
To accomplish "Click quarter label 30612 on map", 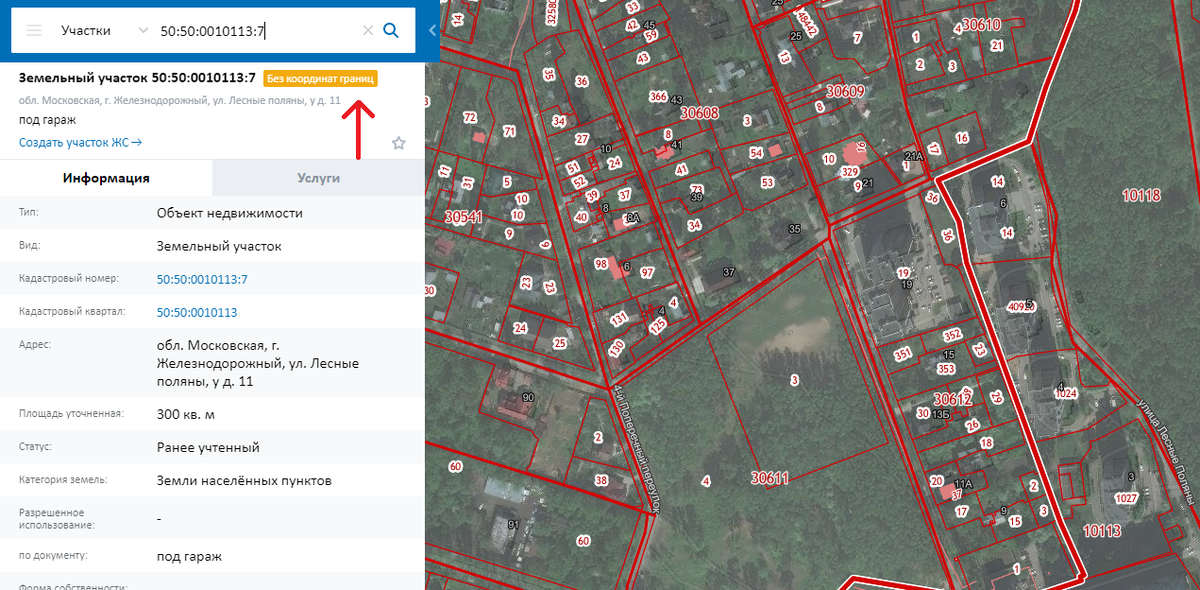I will tap(952, 400).
